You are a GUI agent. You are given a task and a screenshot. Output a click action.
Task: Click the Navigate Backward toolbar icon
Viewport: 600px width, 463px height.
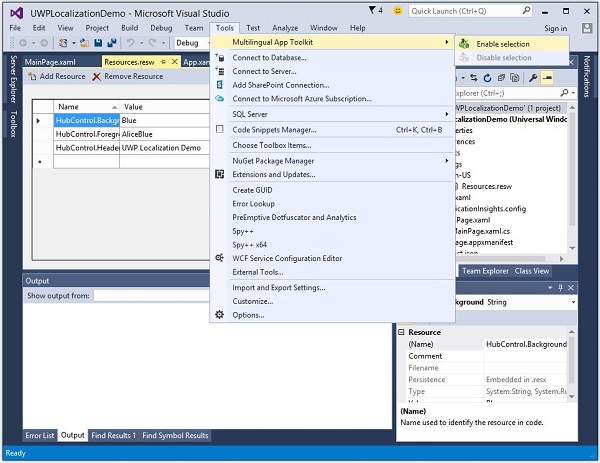coord(23,43)
